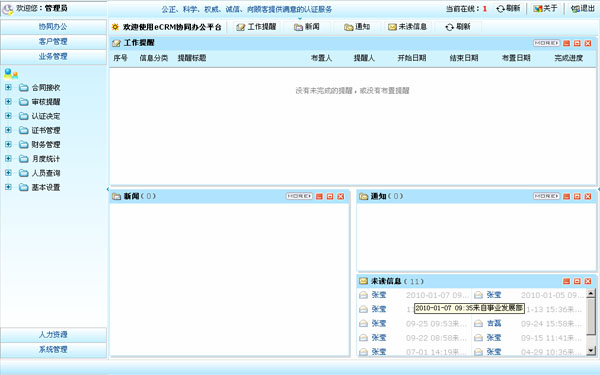Open the 系统管理 section
The height and width of the screenshot is (375, 600).
point(53,350)
